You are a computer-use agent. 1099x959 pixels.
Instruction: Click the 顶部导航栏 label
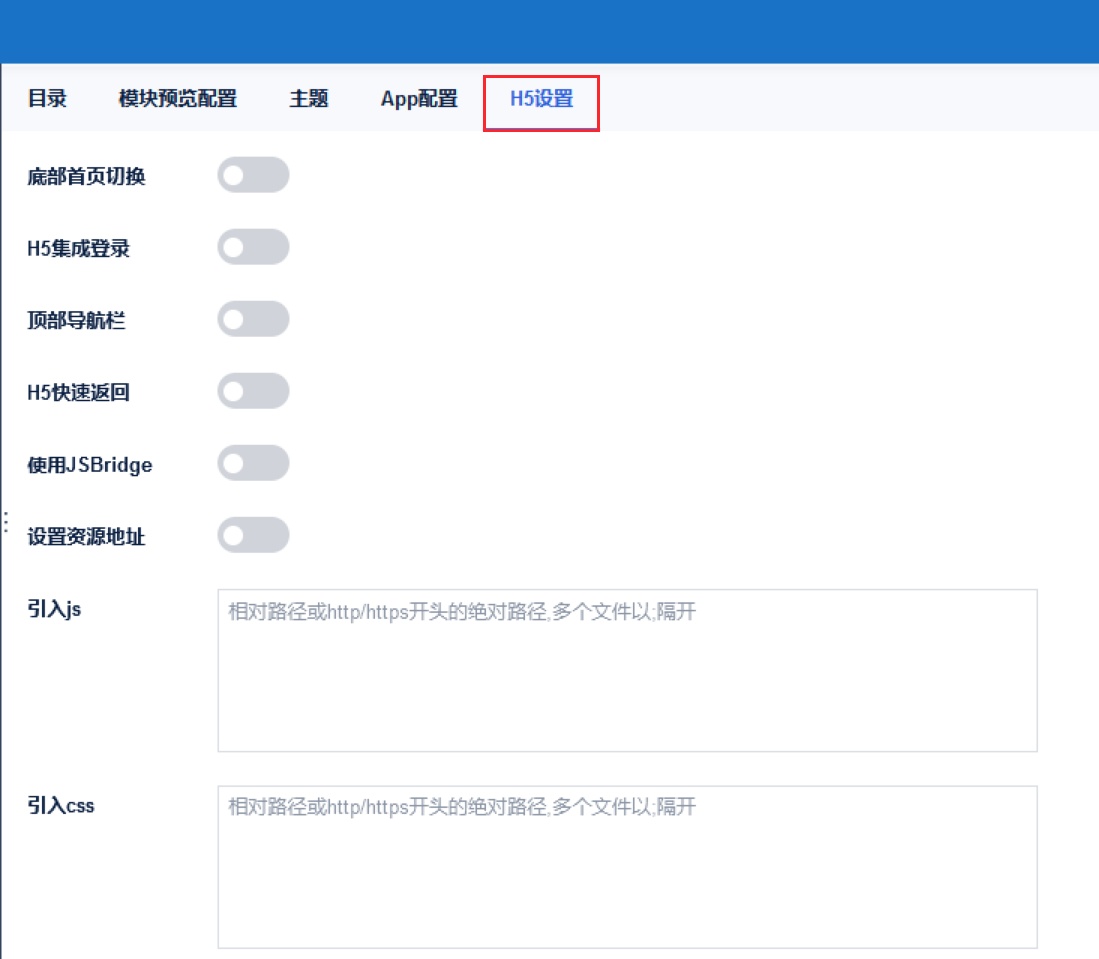coord(76,320)
